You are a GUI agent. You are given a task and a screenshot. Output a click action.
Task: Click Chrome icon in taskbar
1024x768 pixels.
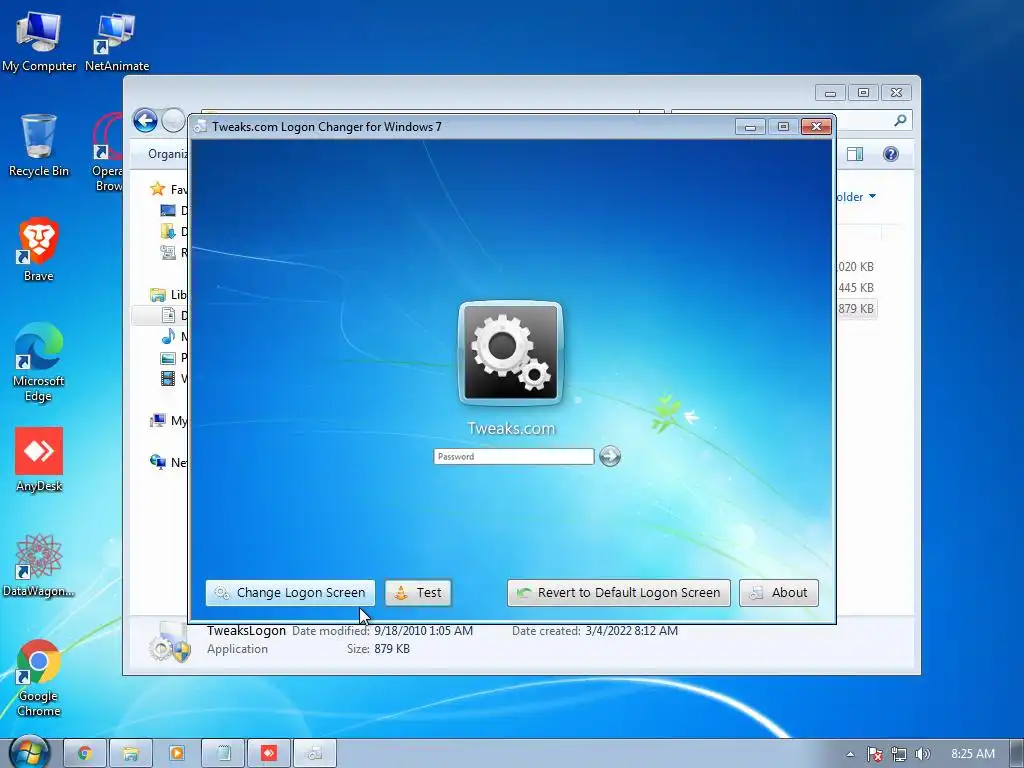[85, 753]
